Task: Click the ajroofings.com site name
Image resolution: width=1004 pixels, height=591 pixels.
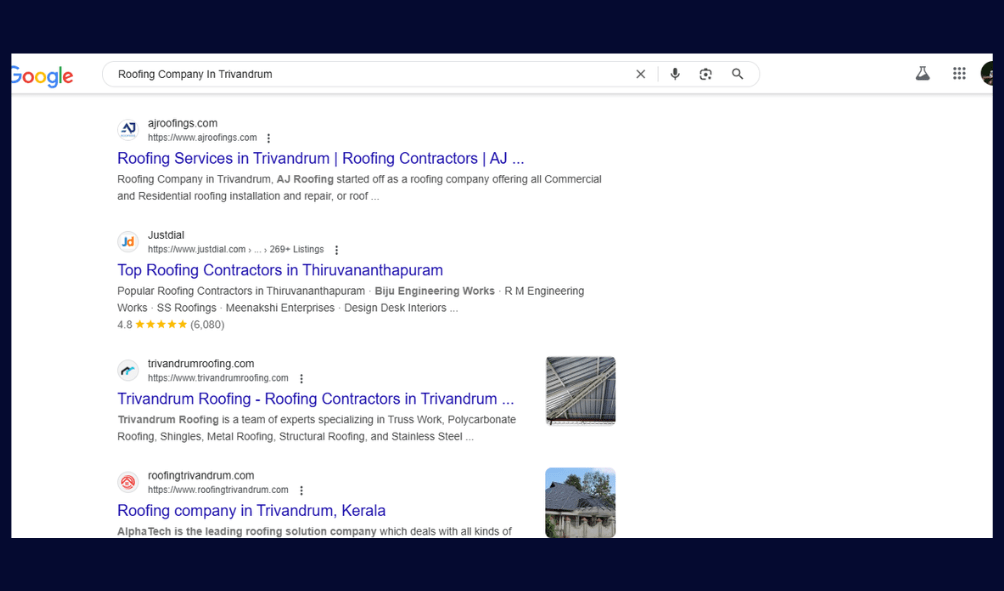Action: point(182,123)
